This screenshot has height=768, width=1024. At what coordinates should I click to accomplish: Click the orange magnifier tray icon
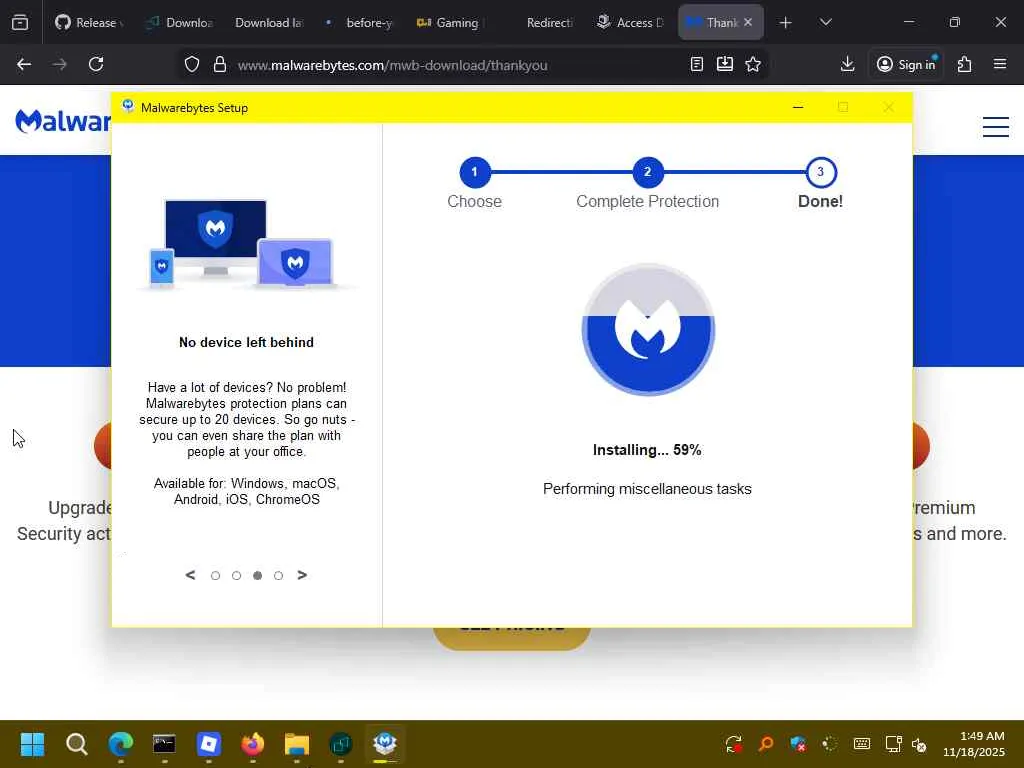pyautogui.click(x=765, y=744)
